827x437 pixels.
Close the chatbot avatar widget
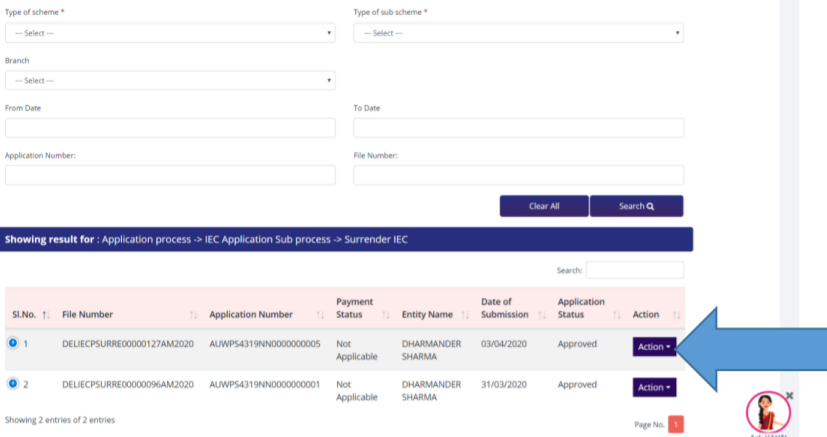(790, 395)
